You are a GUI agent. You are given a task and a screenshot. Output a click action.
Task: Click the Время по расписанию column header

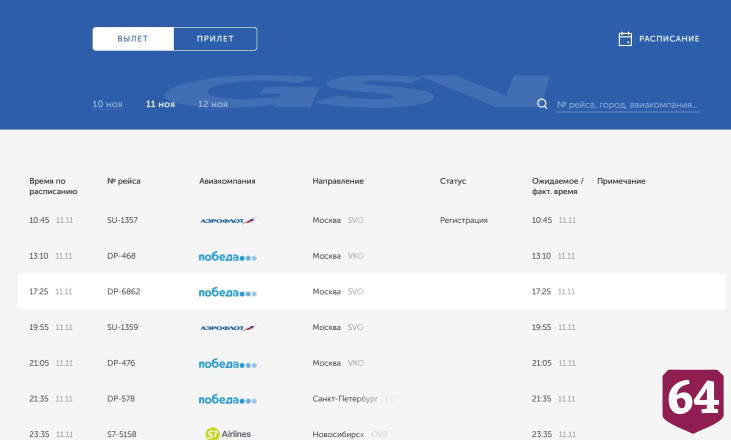[53, 186]
